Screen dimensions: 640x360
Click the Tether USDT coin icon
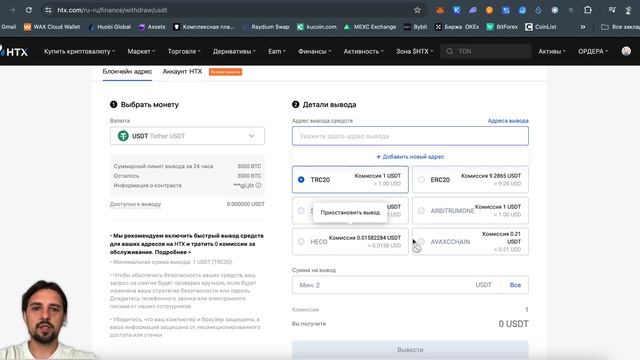click(x=123, y=136)
